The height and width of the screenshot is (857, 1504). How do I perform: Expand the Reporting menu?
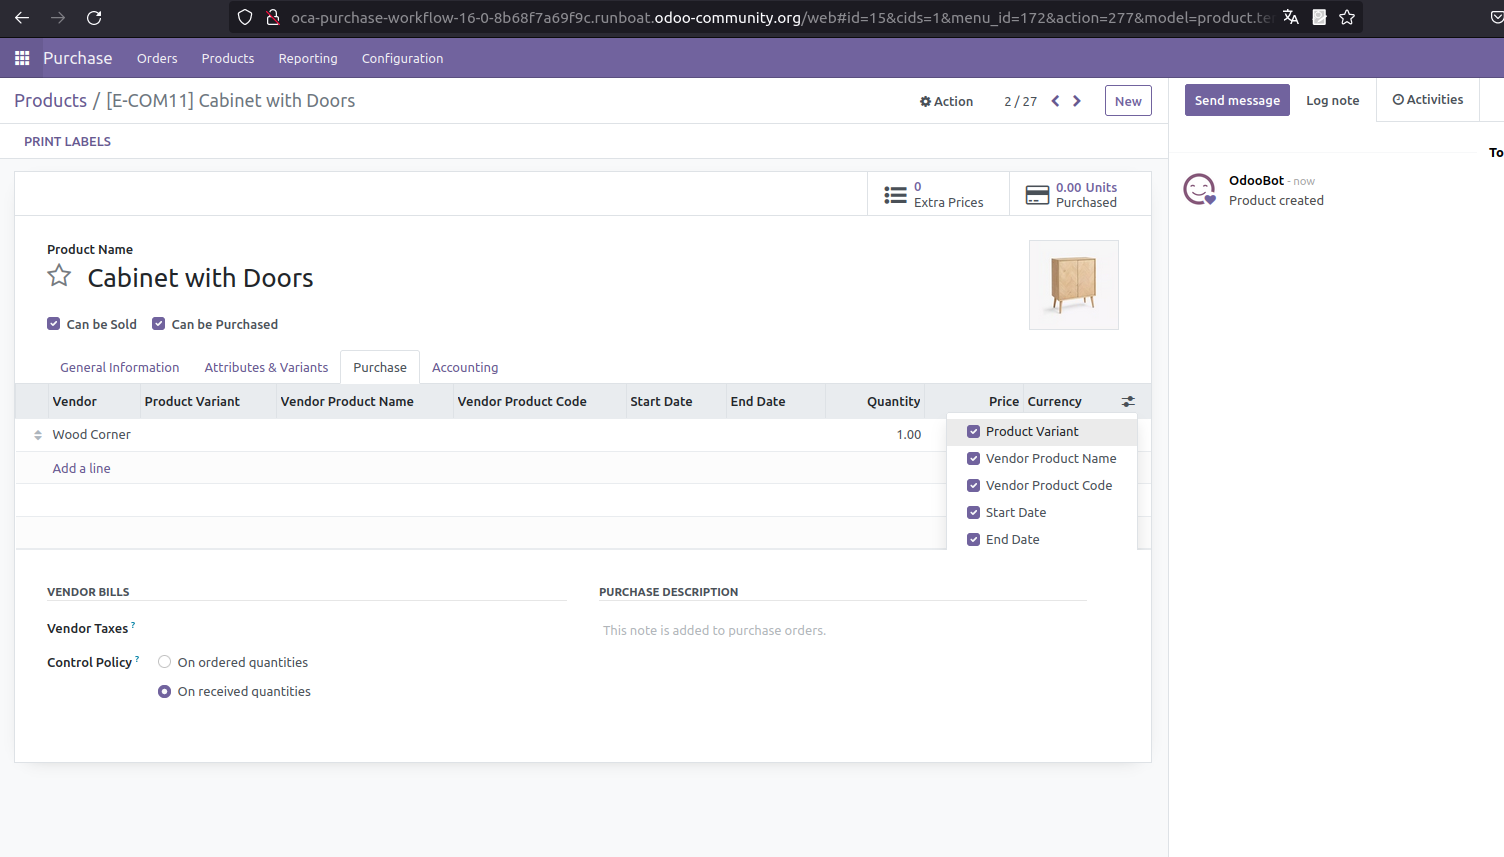pos(307,59)
